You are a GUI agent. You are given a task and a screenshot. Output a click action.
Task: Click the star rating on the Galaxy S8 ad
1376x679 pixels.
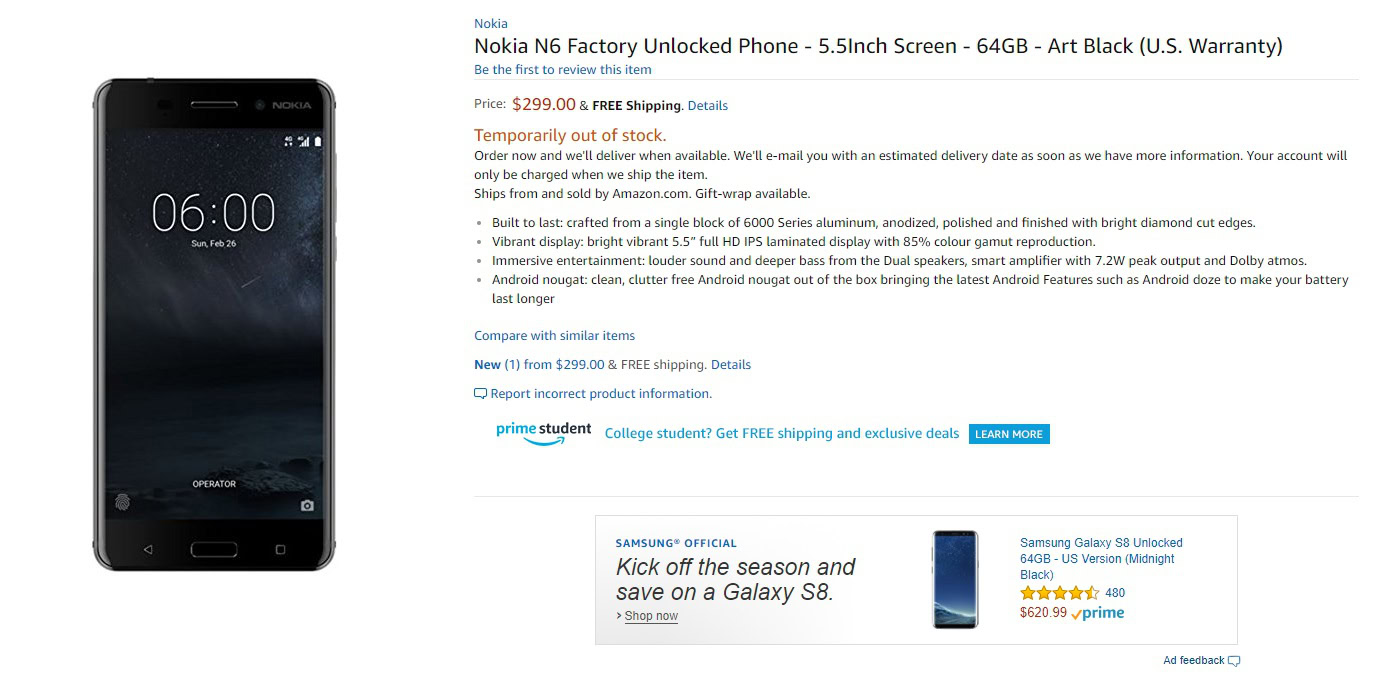1059,593
